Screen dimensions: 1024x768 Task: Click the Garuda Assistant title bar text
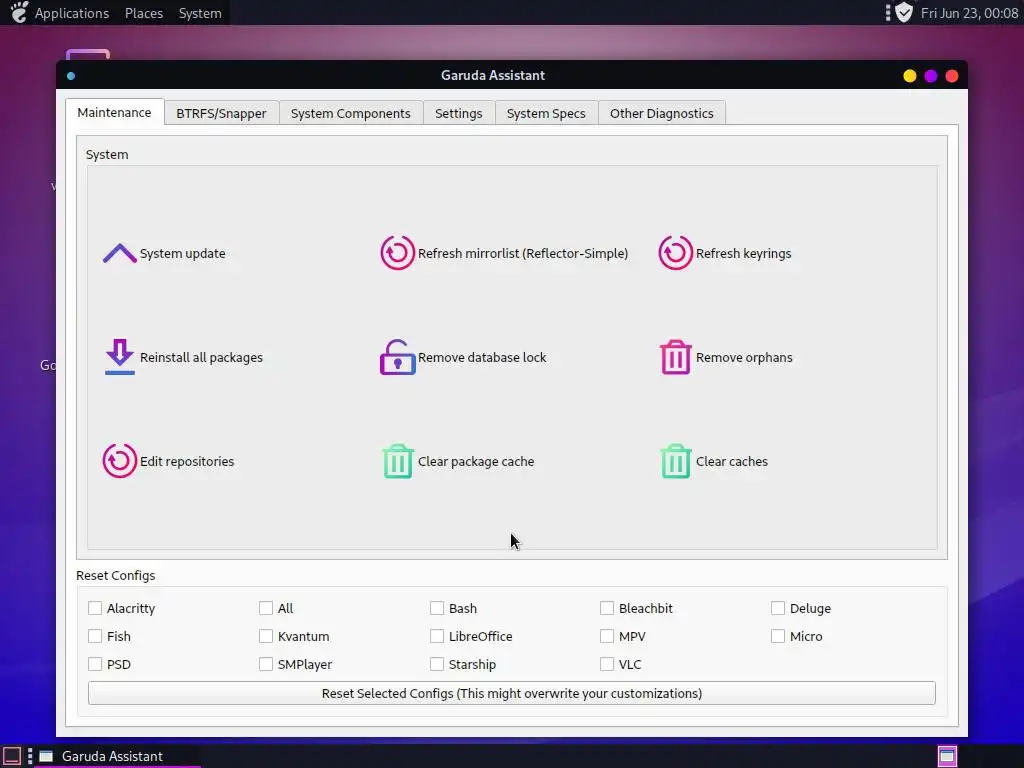coord(492,75)
